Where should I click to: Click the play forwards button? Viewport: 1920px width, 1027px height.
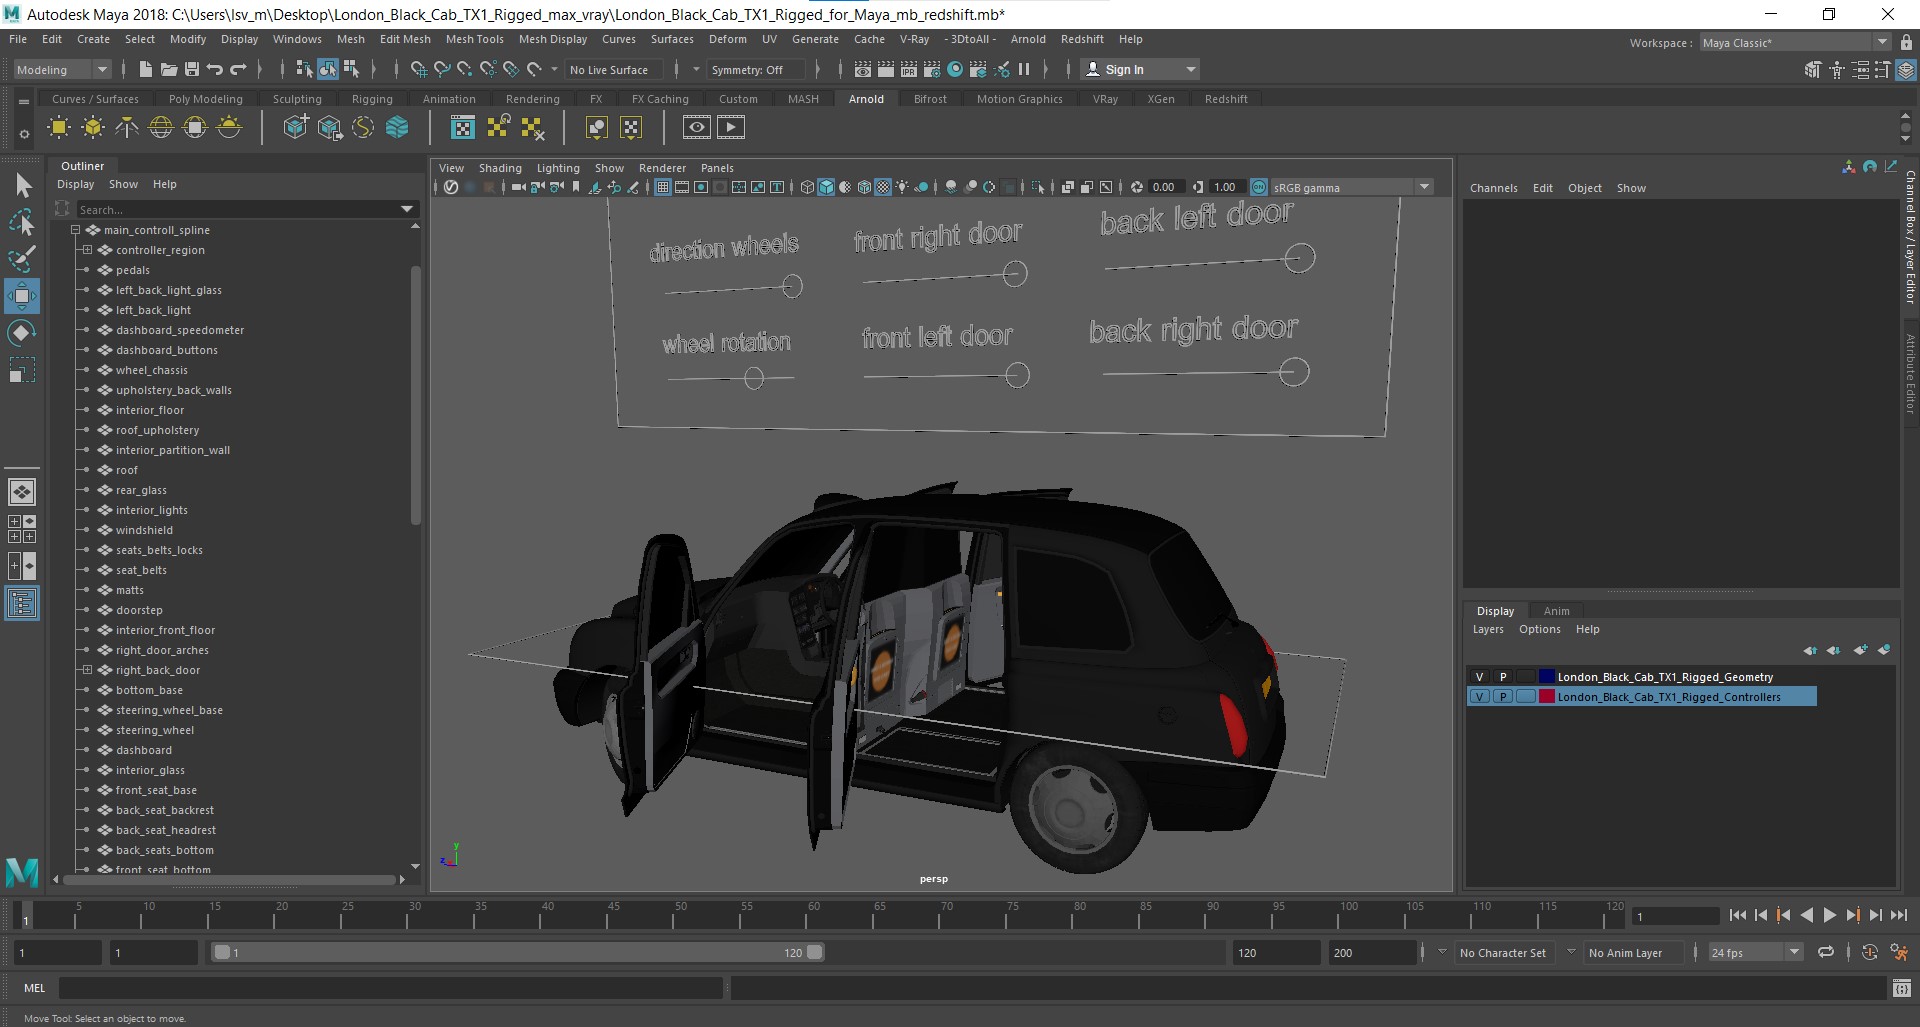coord(1829,915)
